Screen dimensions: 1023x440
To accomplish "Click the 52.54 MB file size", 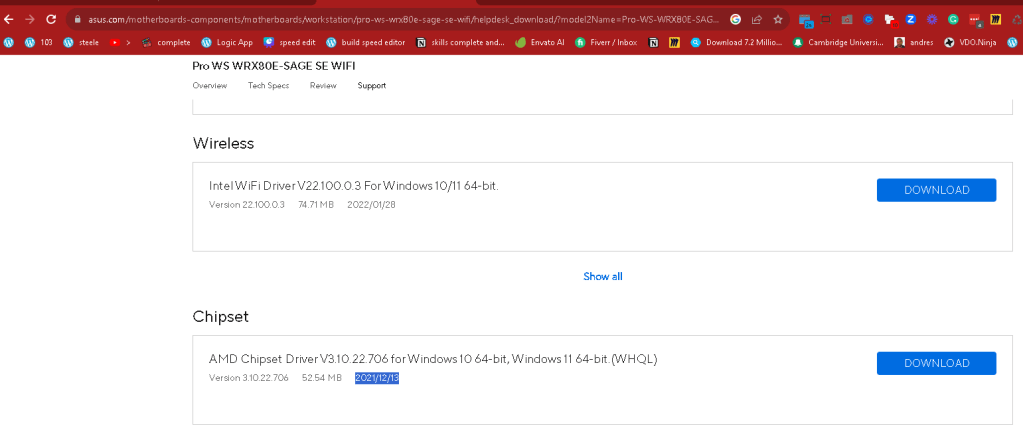I will point(322,378).
